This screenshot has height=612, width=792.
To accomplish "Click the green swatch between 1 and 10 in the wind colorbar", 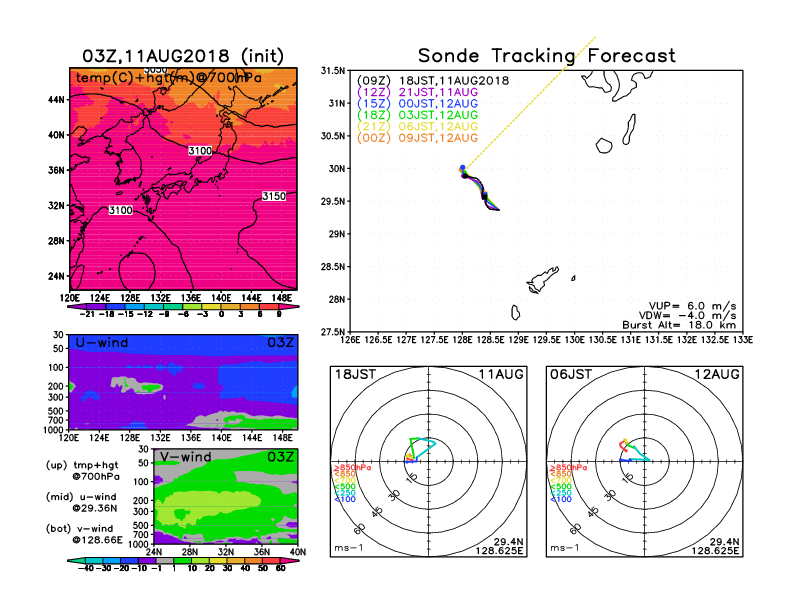I will 182,560.
